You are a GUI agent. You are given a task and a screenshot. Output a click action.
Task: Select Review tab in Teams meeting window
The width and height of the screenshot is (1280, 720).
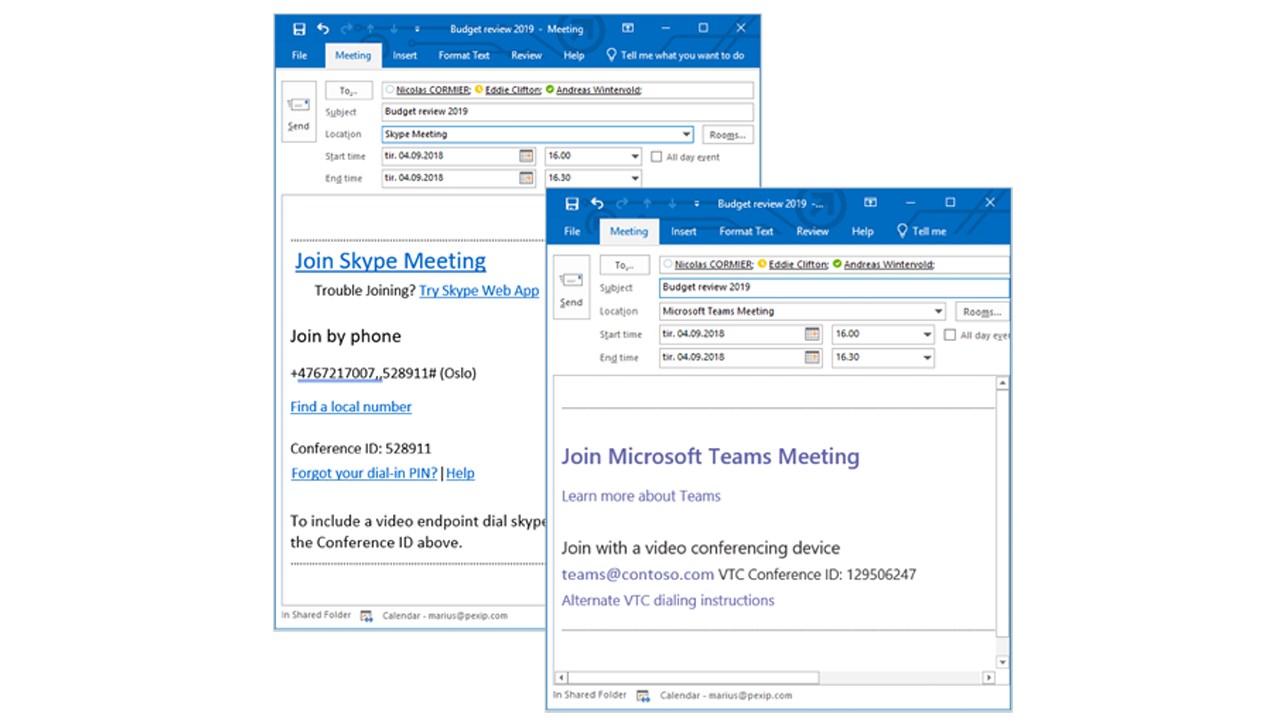coord(812,231)
